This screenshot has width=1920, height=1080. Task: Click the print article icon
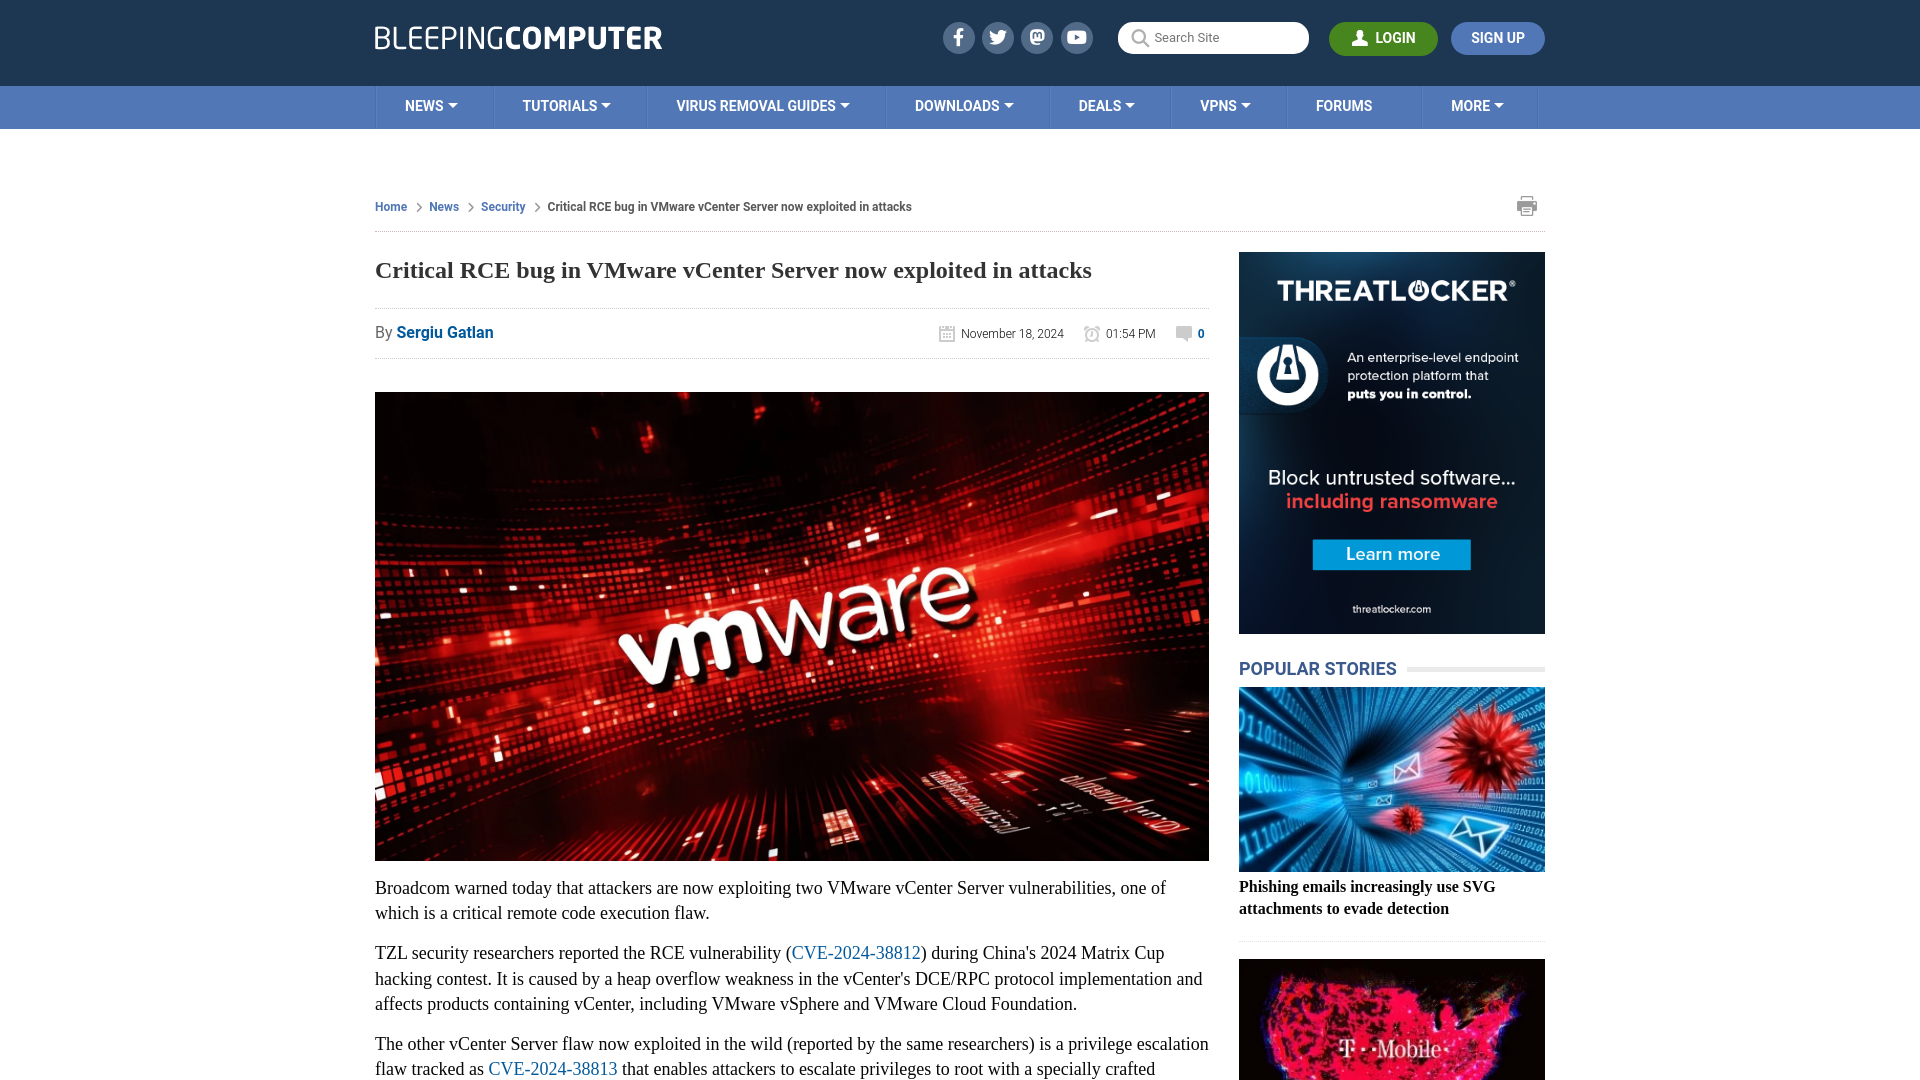tap(1527, 206)
